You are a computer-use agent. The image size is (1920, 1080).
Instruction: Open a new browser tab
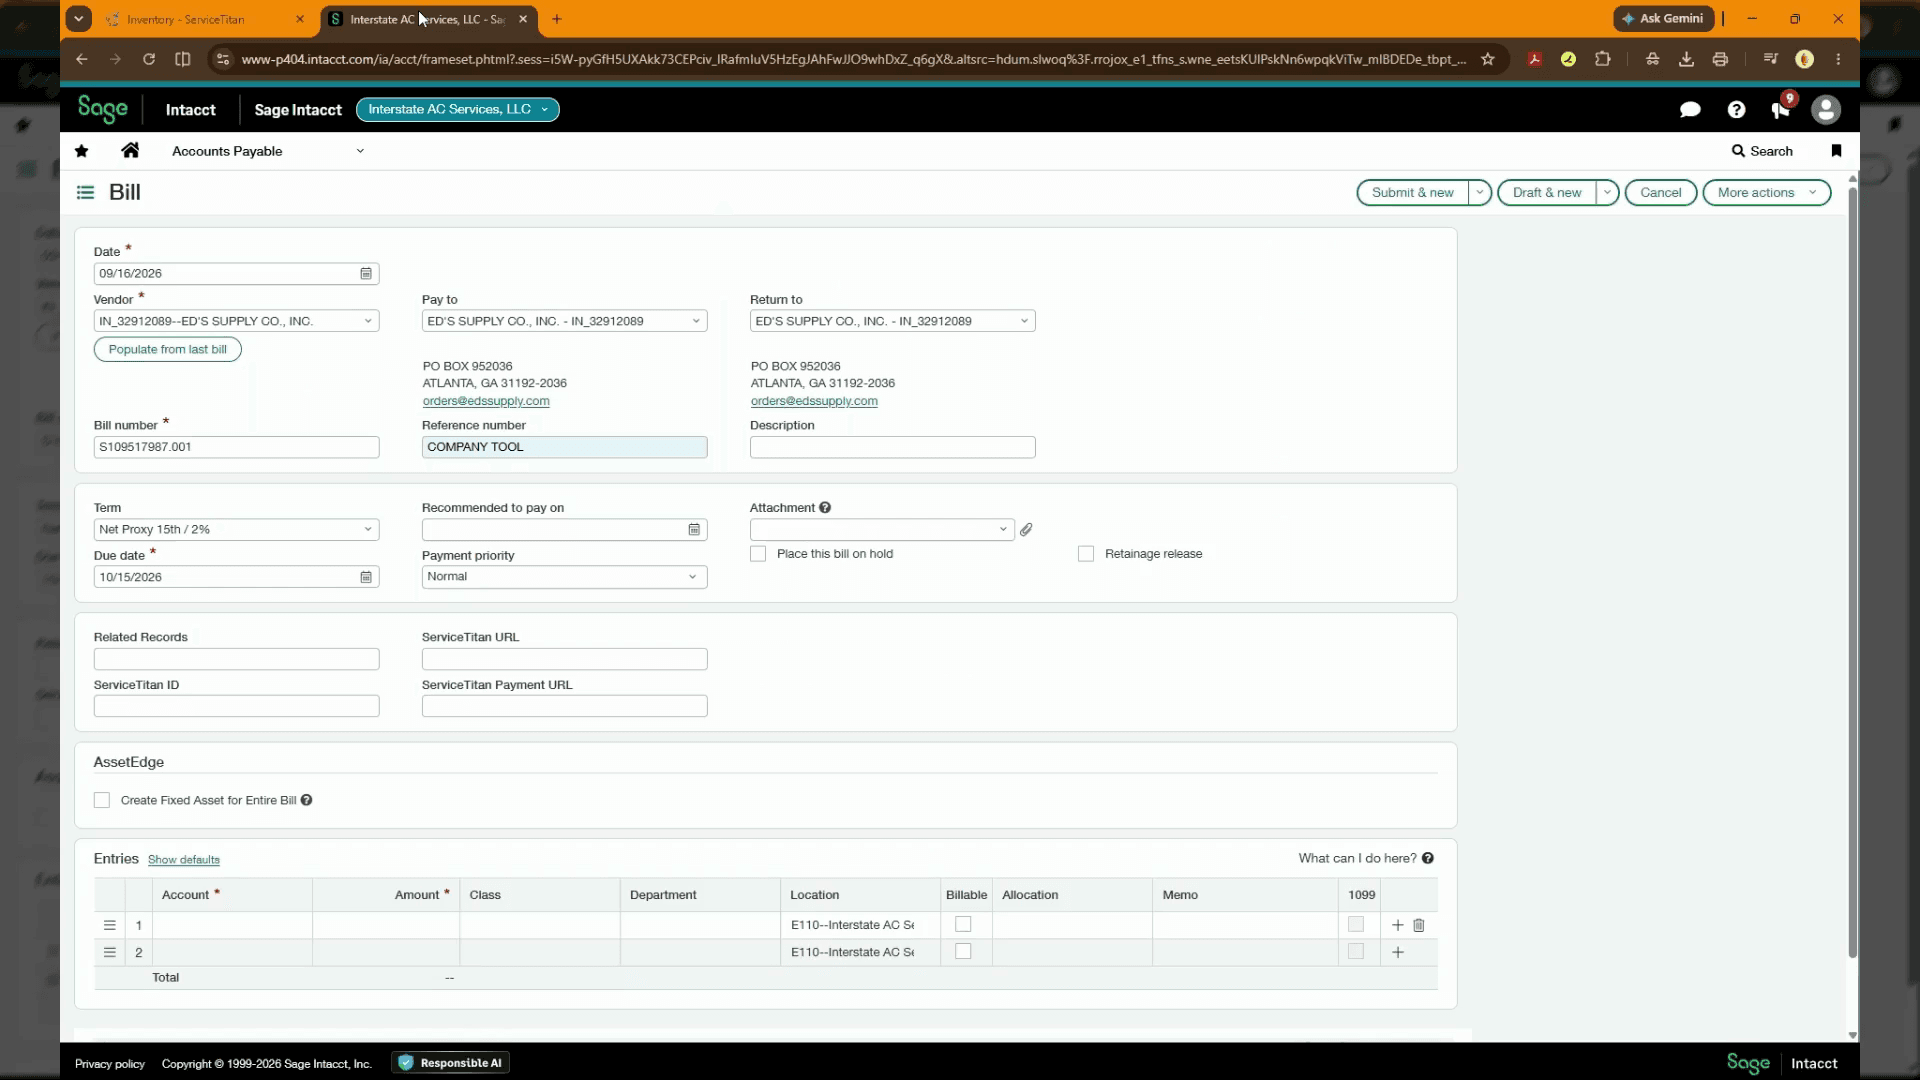click(557, 19)
